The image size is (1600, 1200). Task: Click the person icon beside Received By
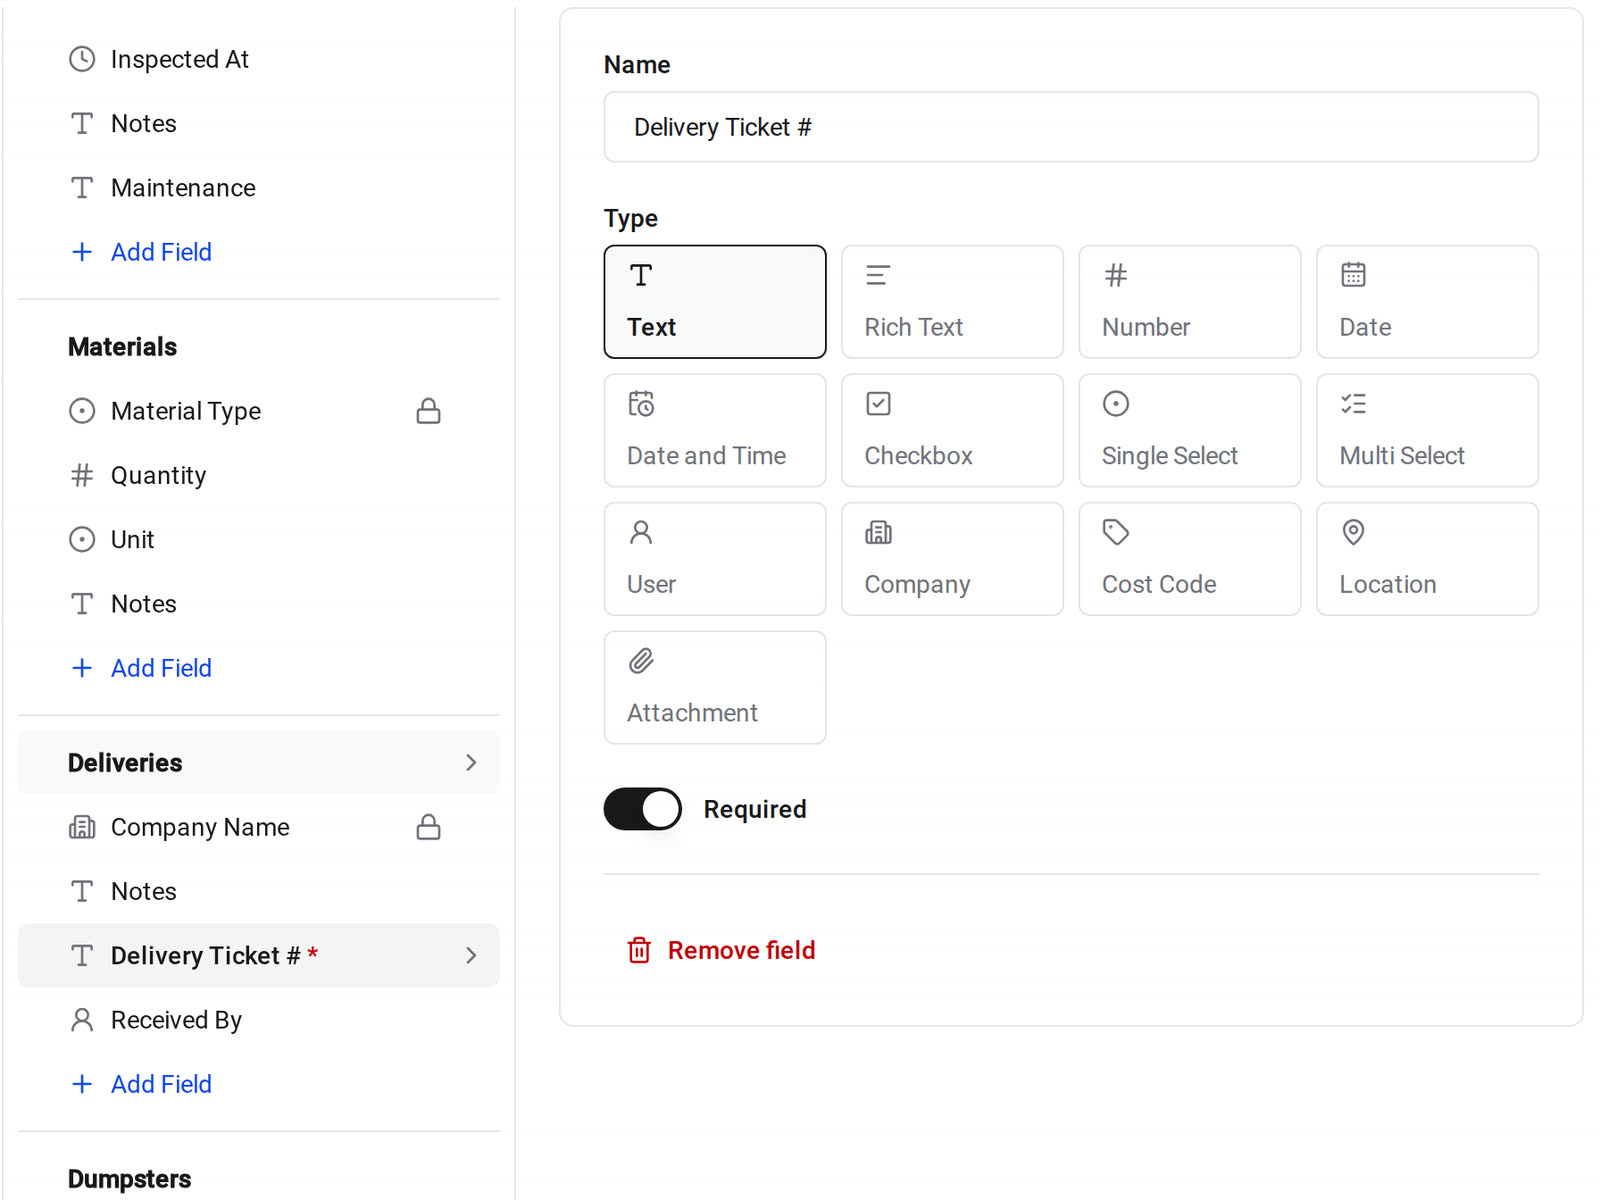tap(82, 1020)
